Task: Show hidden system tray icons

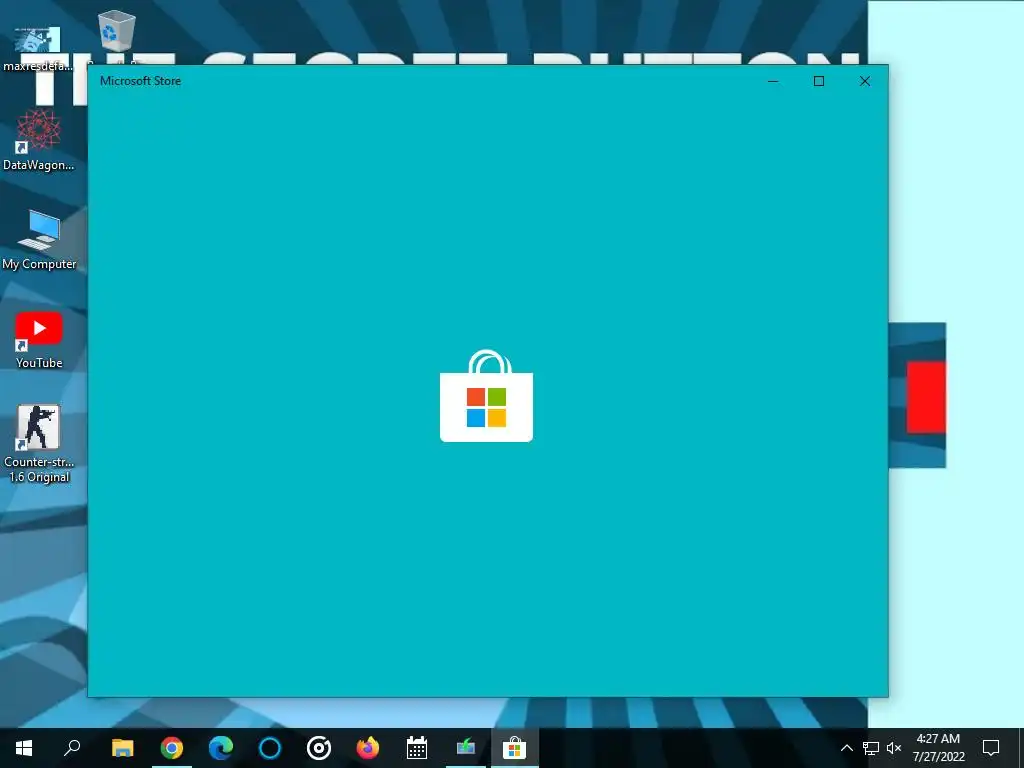Action: point(846,748)
